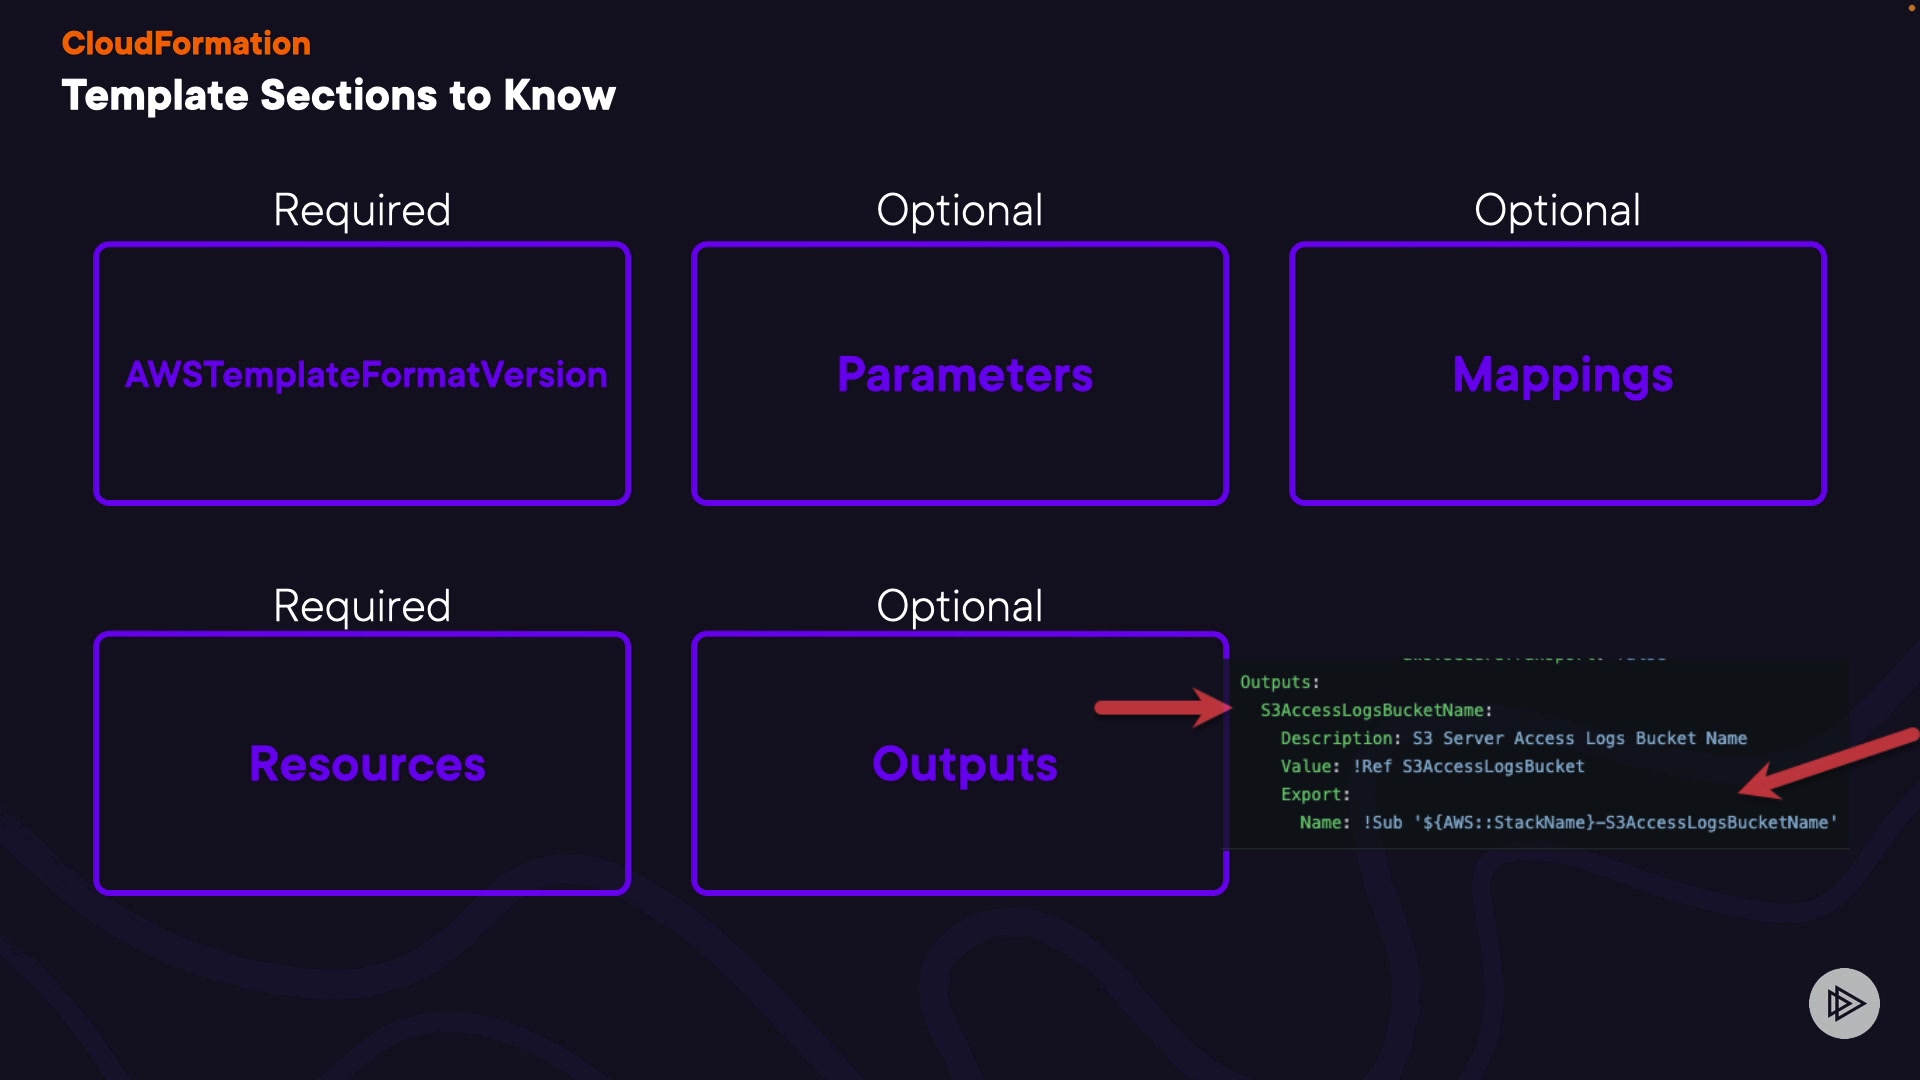This screenshot has width=1920, height=1080.
Task: Open the Mappings section box
Action: [1558, 373]
